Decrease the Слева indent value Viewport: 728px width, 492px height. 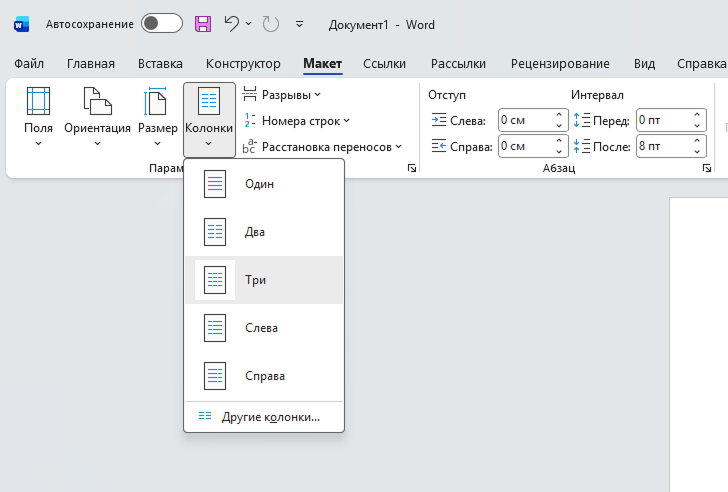(x=559, y=126)
